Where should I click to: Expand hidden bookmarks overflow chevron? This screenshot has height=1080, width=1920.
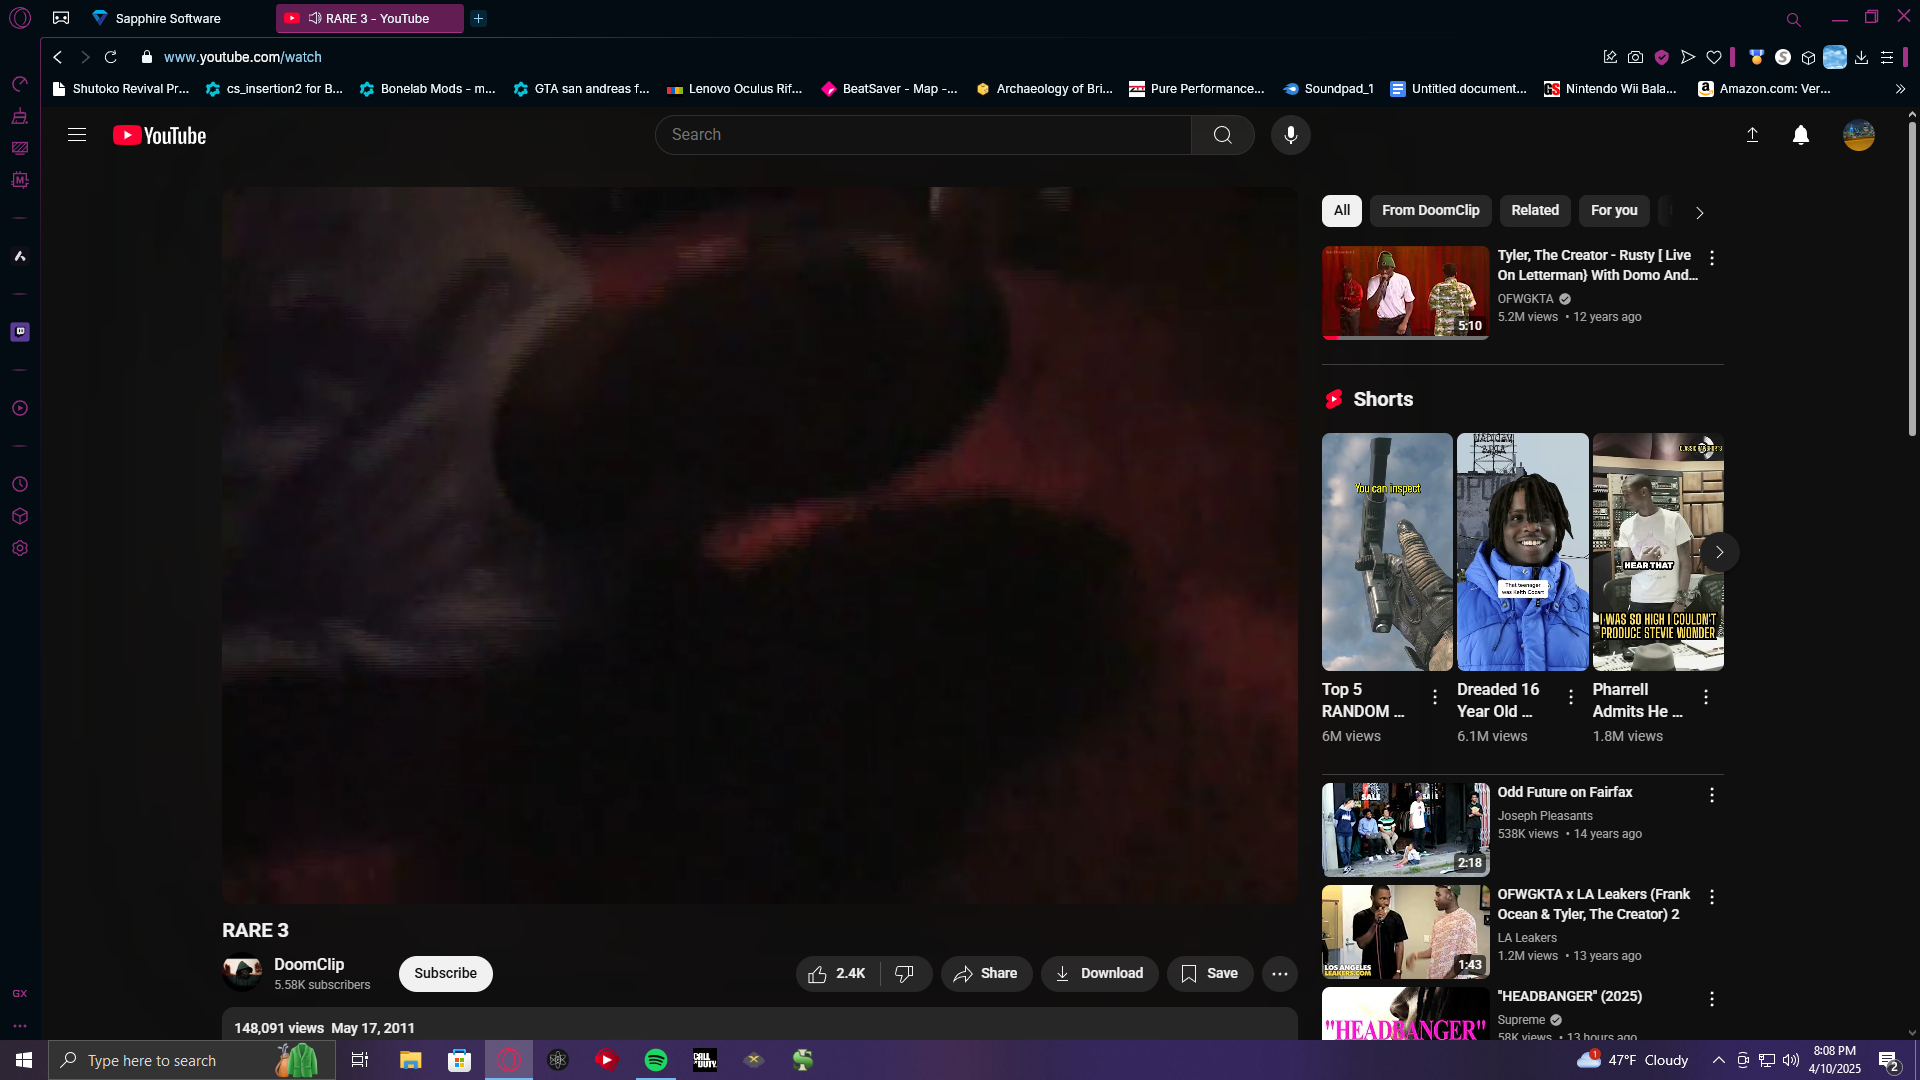pos(1900,89)
